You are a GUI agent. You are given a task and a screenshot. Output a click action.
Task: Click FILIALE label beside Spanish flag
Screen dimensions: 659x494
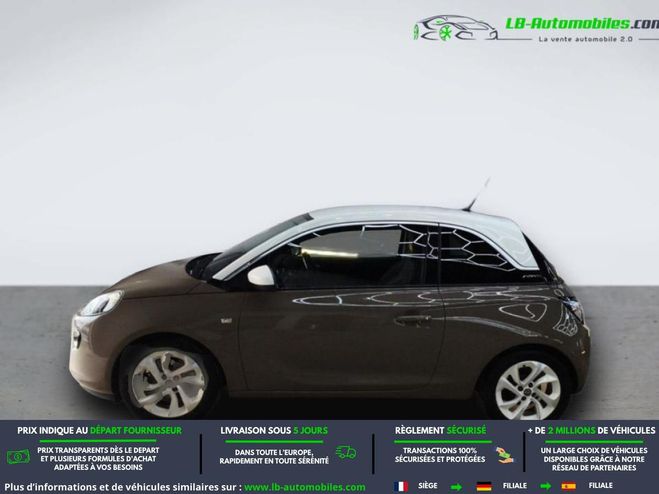tap(601, 486)
